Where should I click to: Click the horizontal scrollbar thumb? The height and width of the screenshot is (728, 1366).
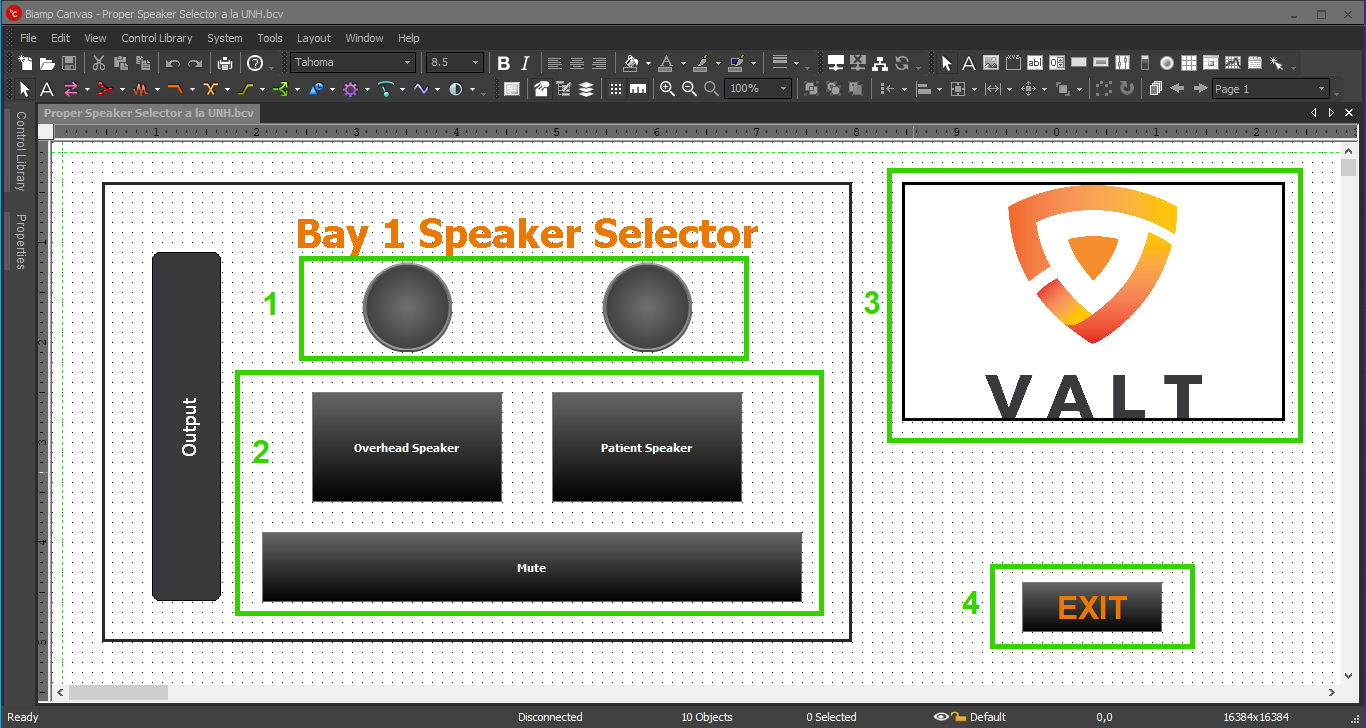click(x=118, y=692)
